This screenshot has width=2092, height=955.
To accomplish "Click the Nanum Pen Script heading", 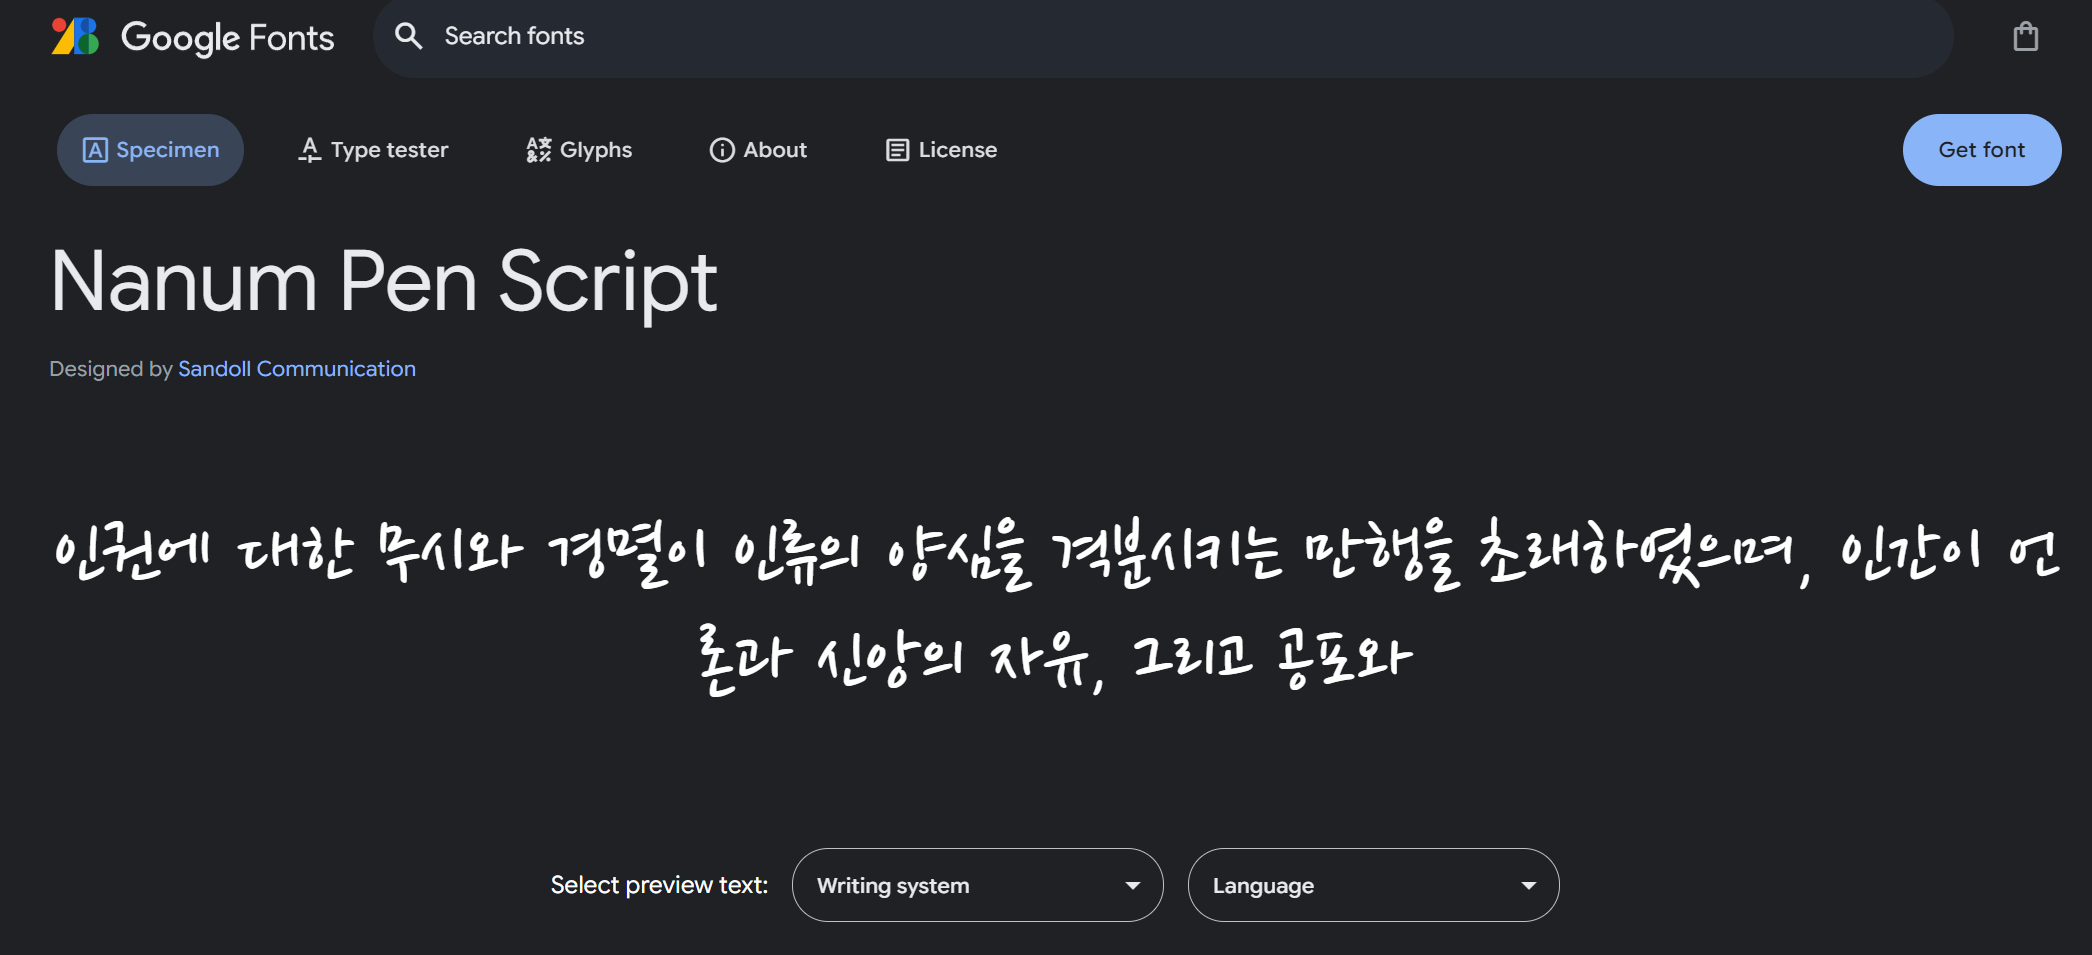I will tap(384, 283).
